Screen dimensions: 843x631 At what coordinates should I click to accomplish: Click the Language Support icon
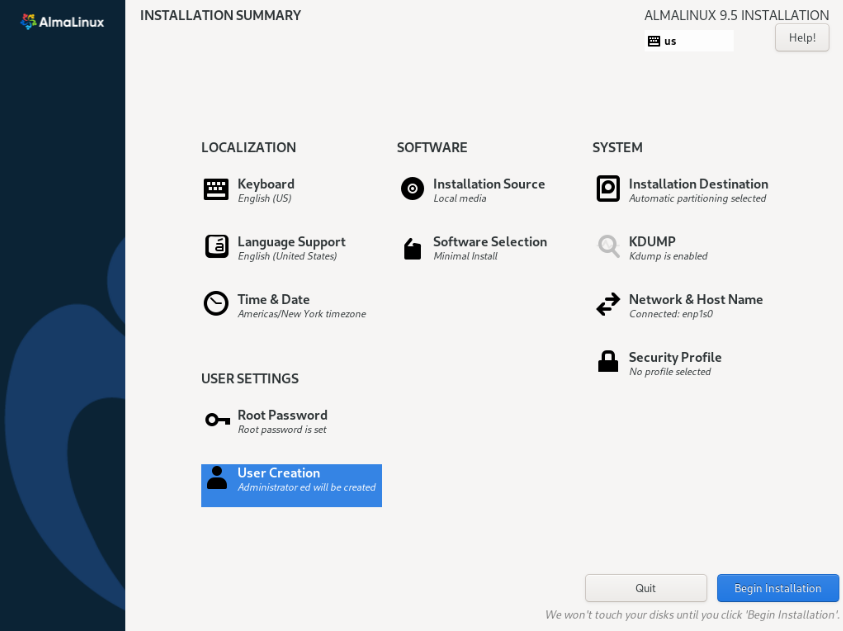click(216, 247)
